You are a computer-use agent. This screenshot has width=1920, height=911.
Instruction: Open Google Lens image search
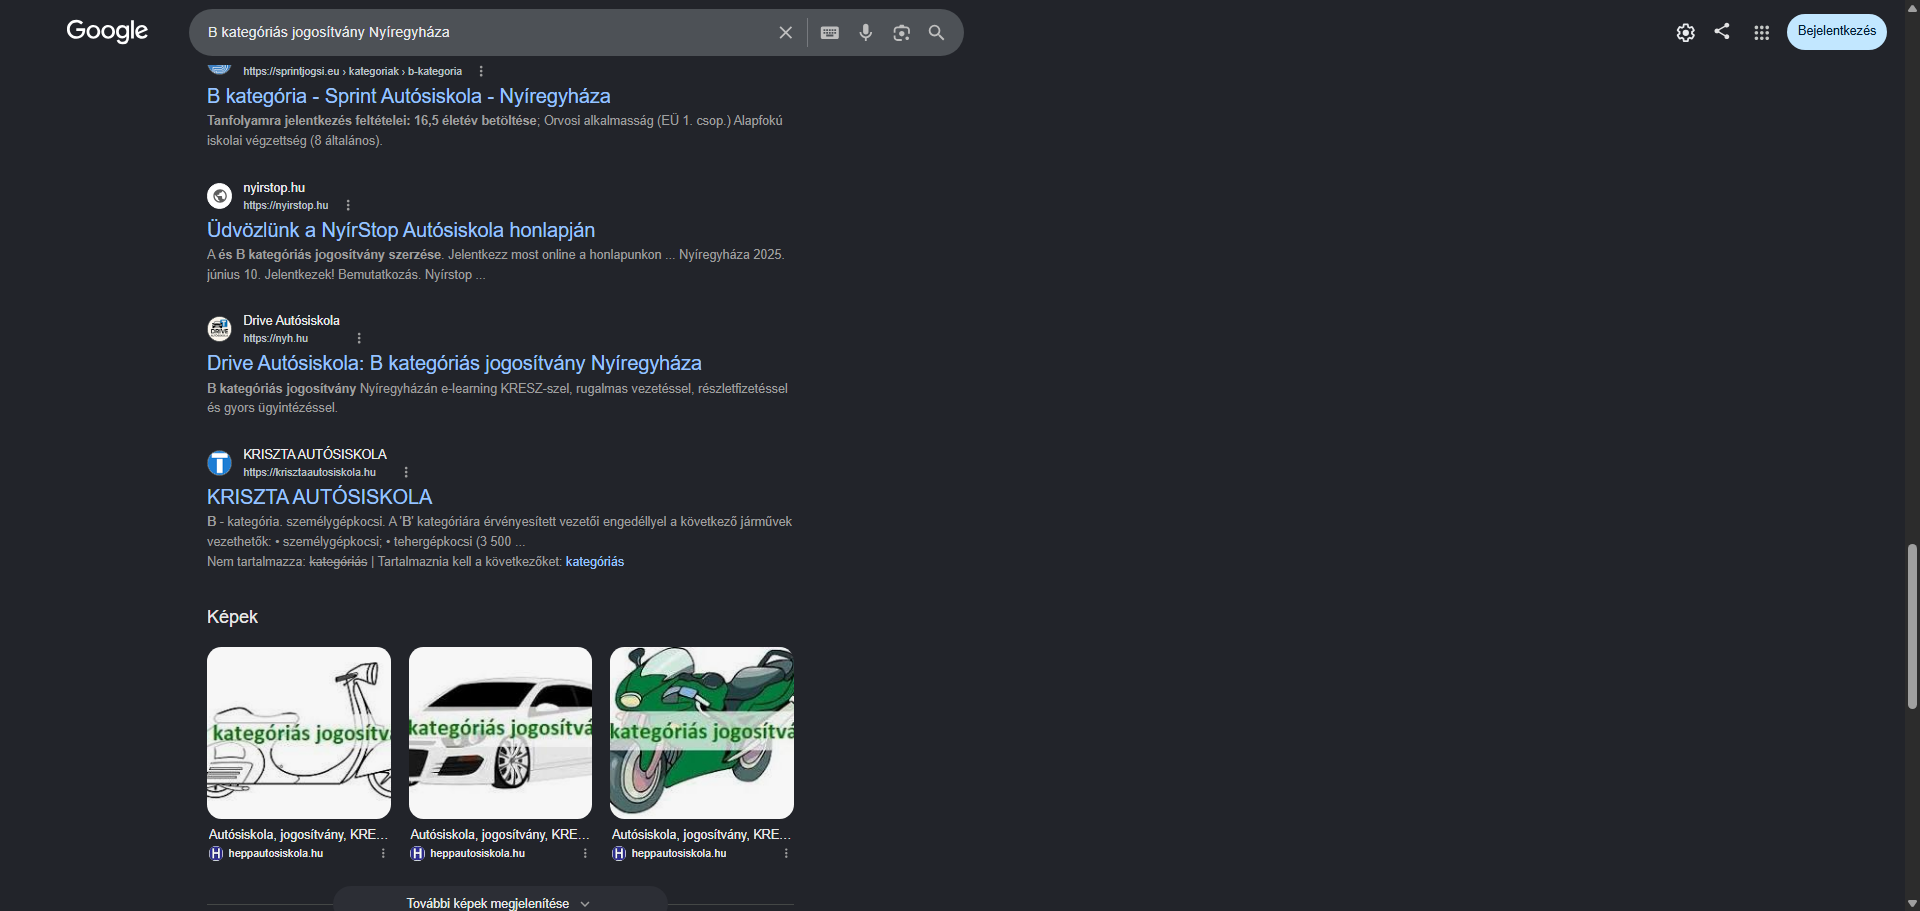tap(902, 33)
